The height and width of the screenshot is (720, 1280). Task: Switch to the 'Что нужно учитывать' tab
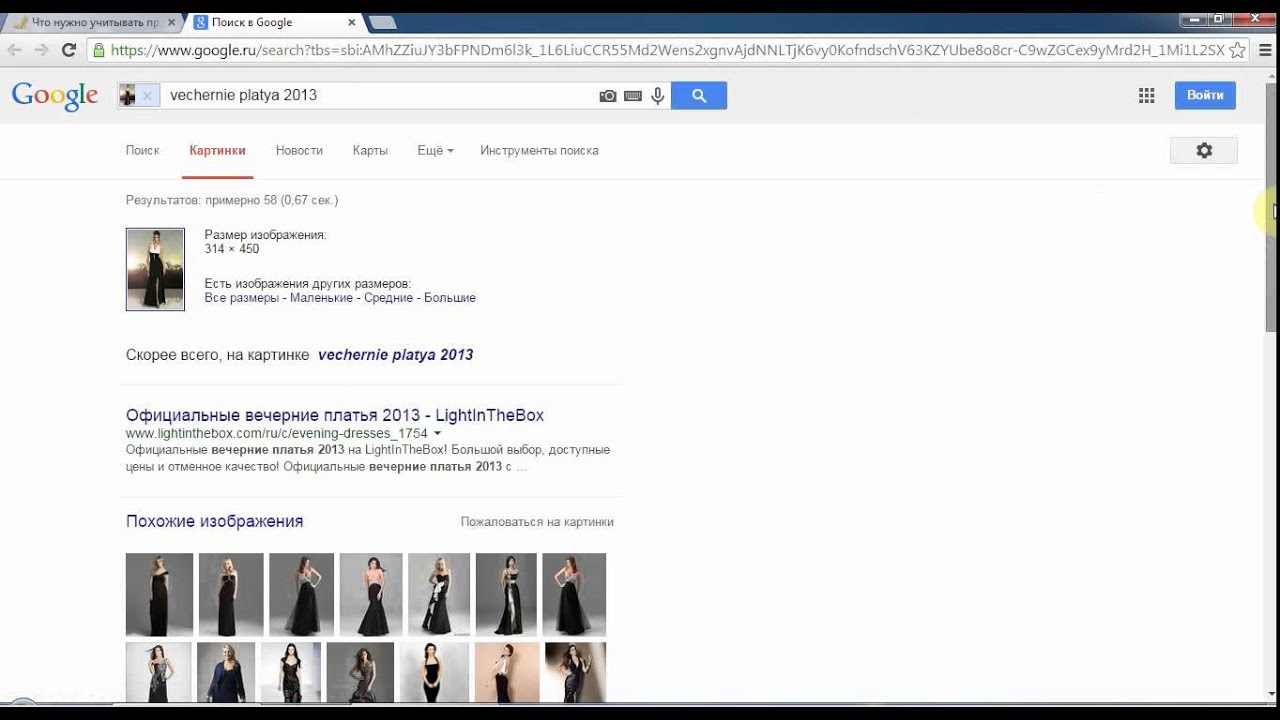(93, 22)
